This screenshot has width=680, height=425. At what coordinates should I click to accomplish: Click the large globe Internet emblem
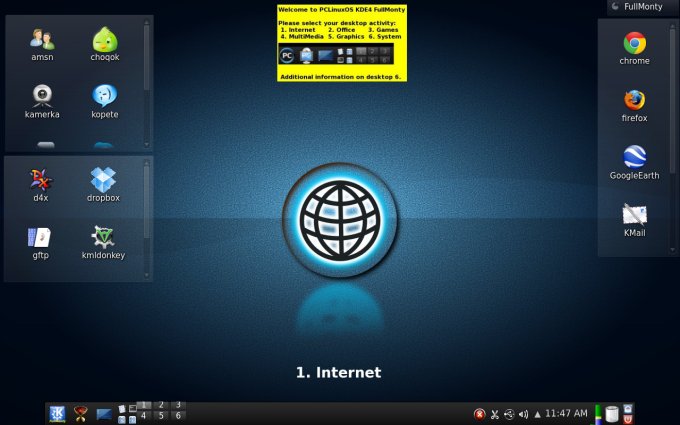point(340,220)
